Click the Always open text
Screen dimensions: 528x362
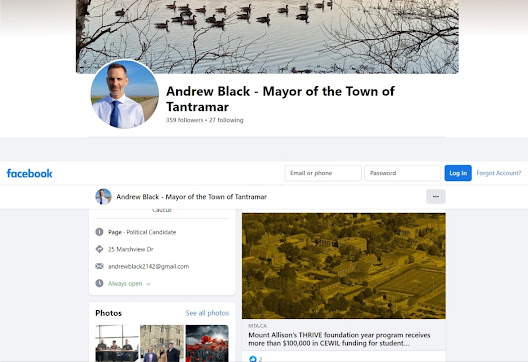[x=125, y=284]
